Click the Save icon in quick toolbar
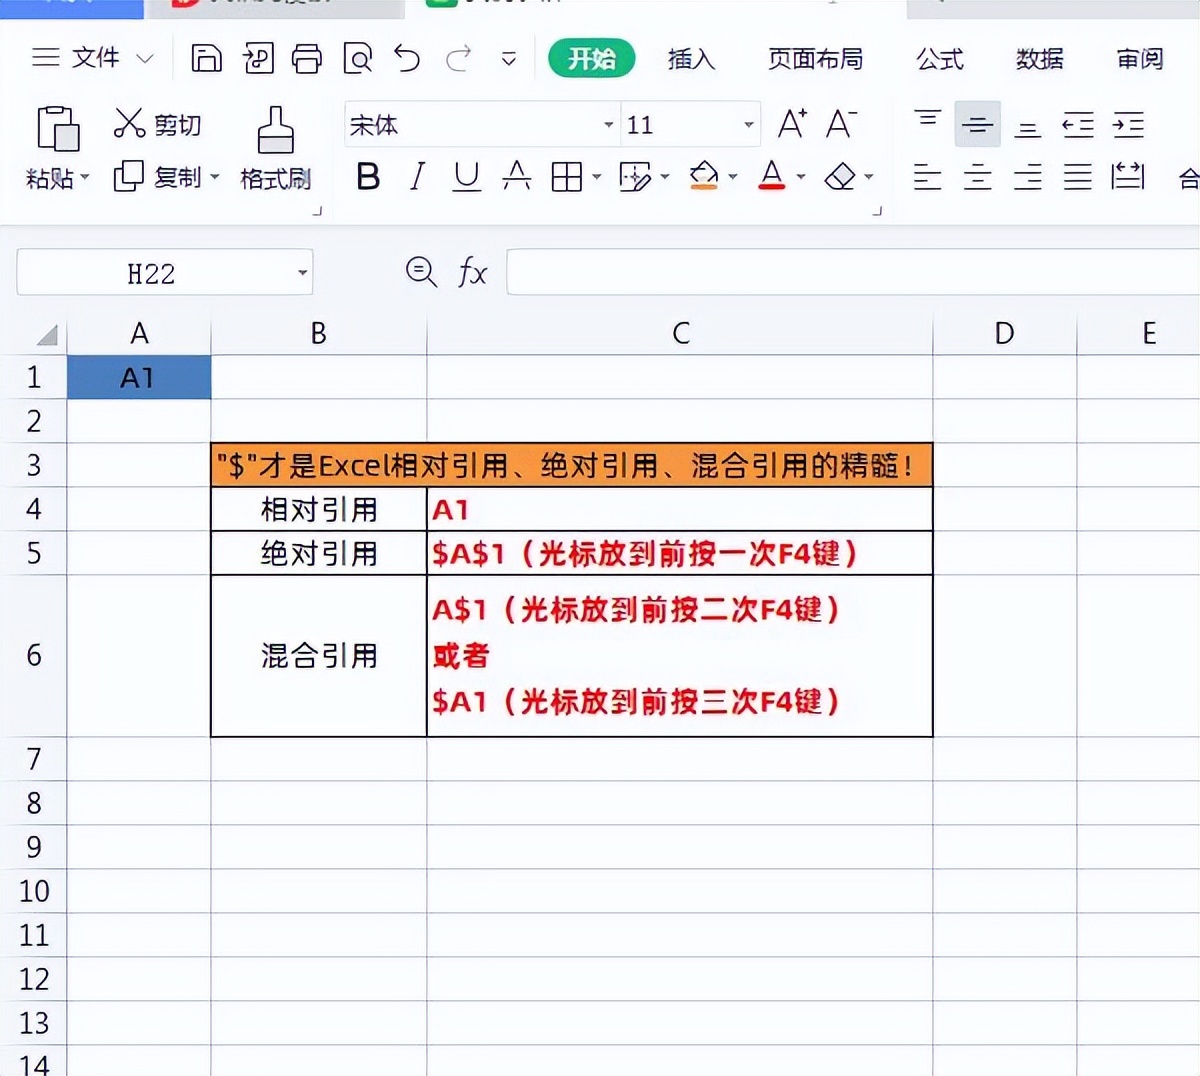This screenshot has height=1076, width=1200. point(206,59)
